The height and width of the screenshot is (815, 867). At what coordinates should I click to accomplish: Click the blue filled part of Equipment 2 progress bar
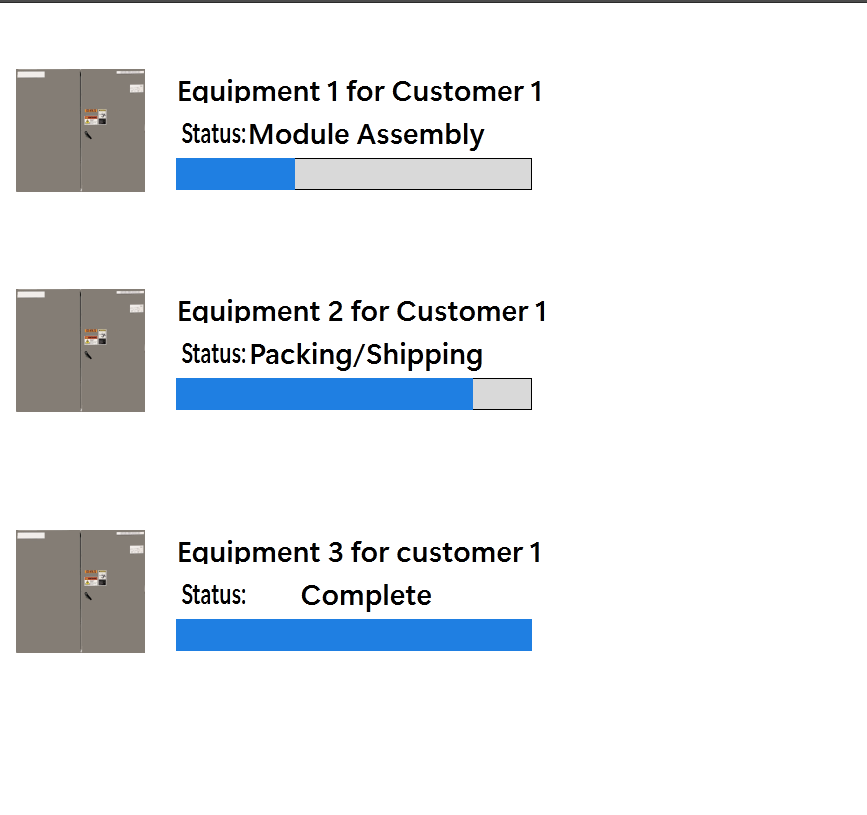[x=324, y=394]
